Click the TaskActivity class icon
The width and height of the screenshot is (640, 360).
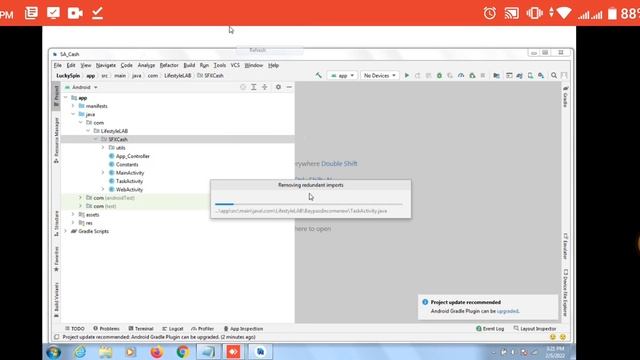pyautogui.click(x=111, y=181)
